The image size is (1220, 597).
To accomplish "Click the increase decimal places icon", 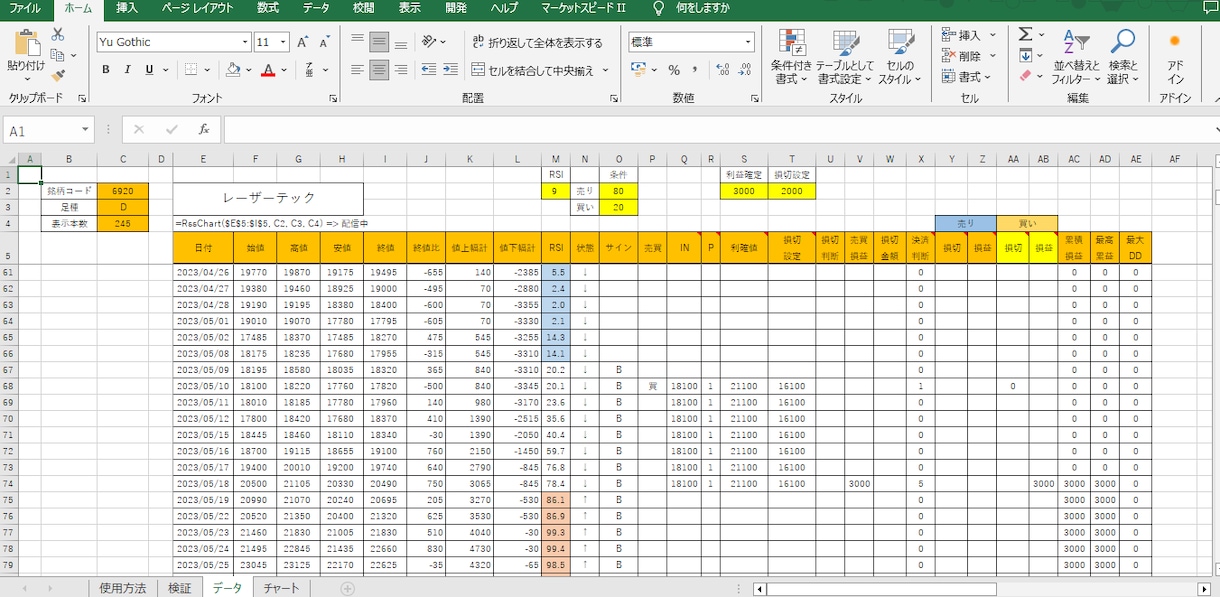I will [720, 70].
